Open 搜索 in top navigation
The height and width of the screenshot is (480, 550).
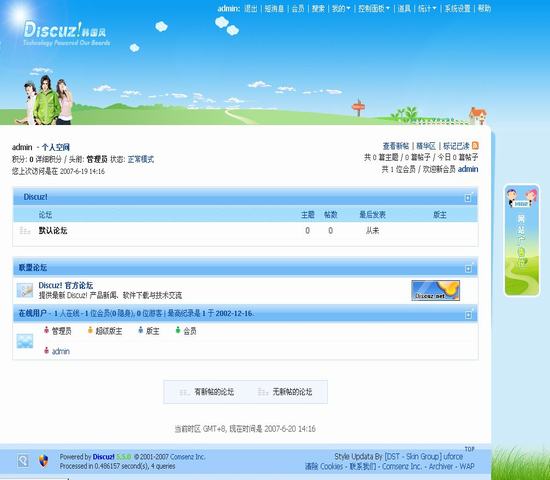pos(318,8)
